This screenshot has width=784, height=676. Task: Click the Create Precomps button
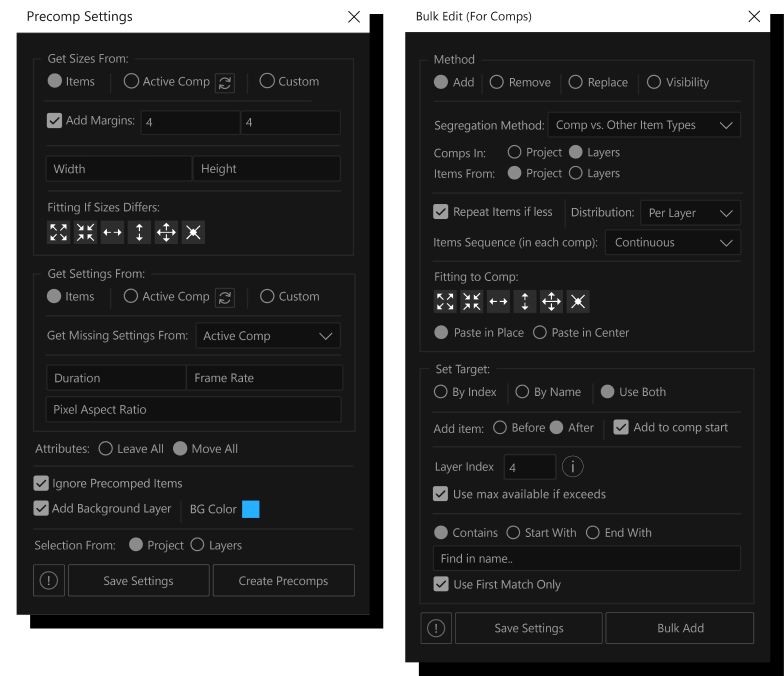tap(283, 581)
